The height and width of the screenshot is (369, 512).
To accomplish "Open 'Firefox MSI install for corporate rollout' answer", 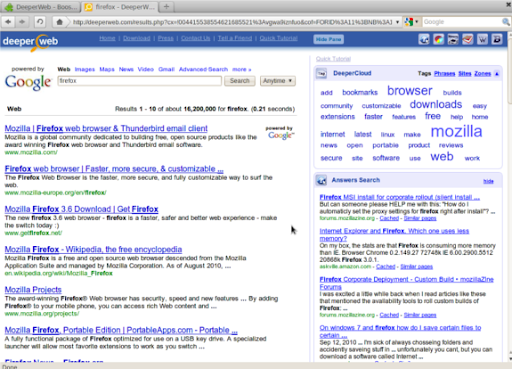I will click(x=400, y=197).
